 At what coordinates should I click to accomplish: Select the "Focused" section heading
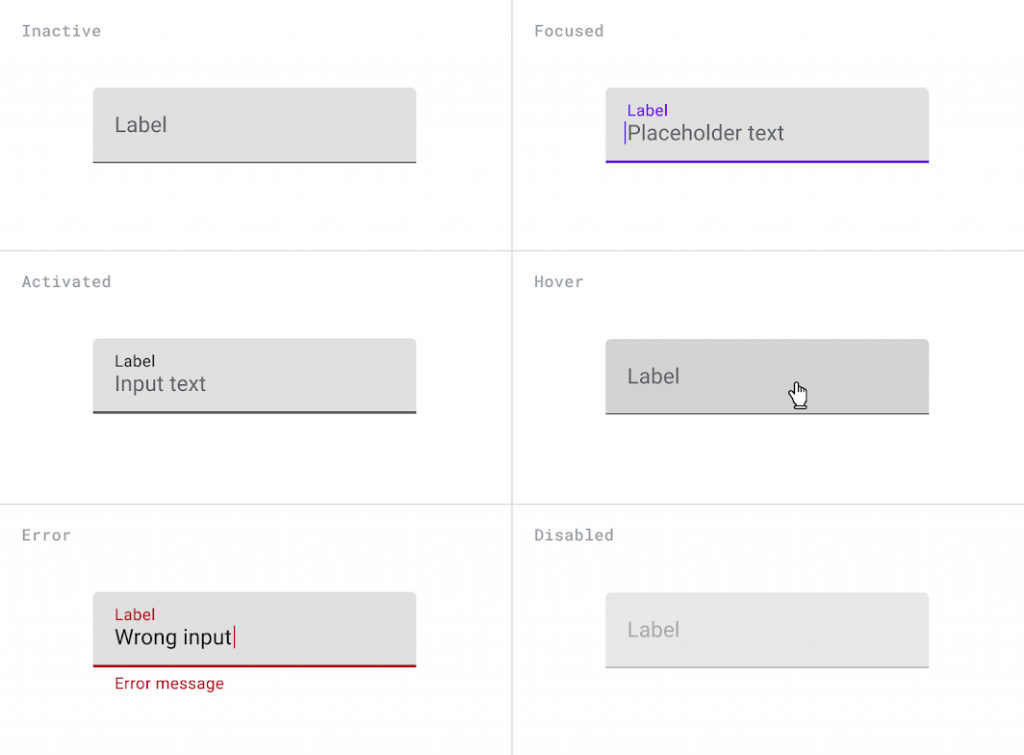coord(568,31)
